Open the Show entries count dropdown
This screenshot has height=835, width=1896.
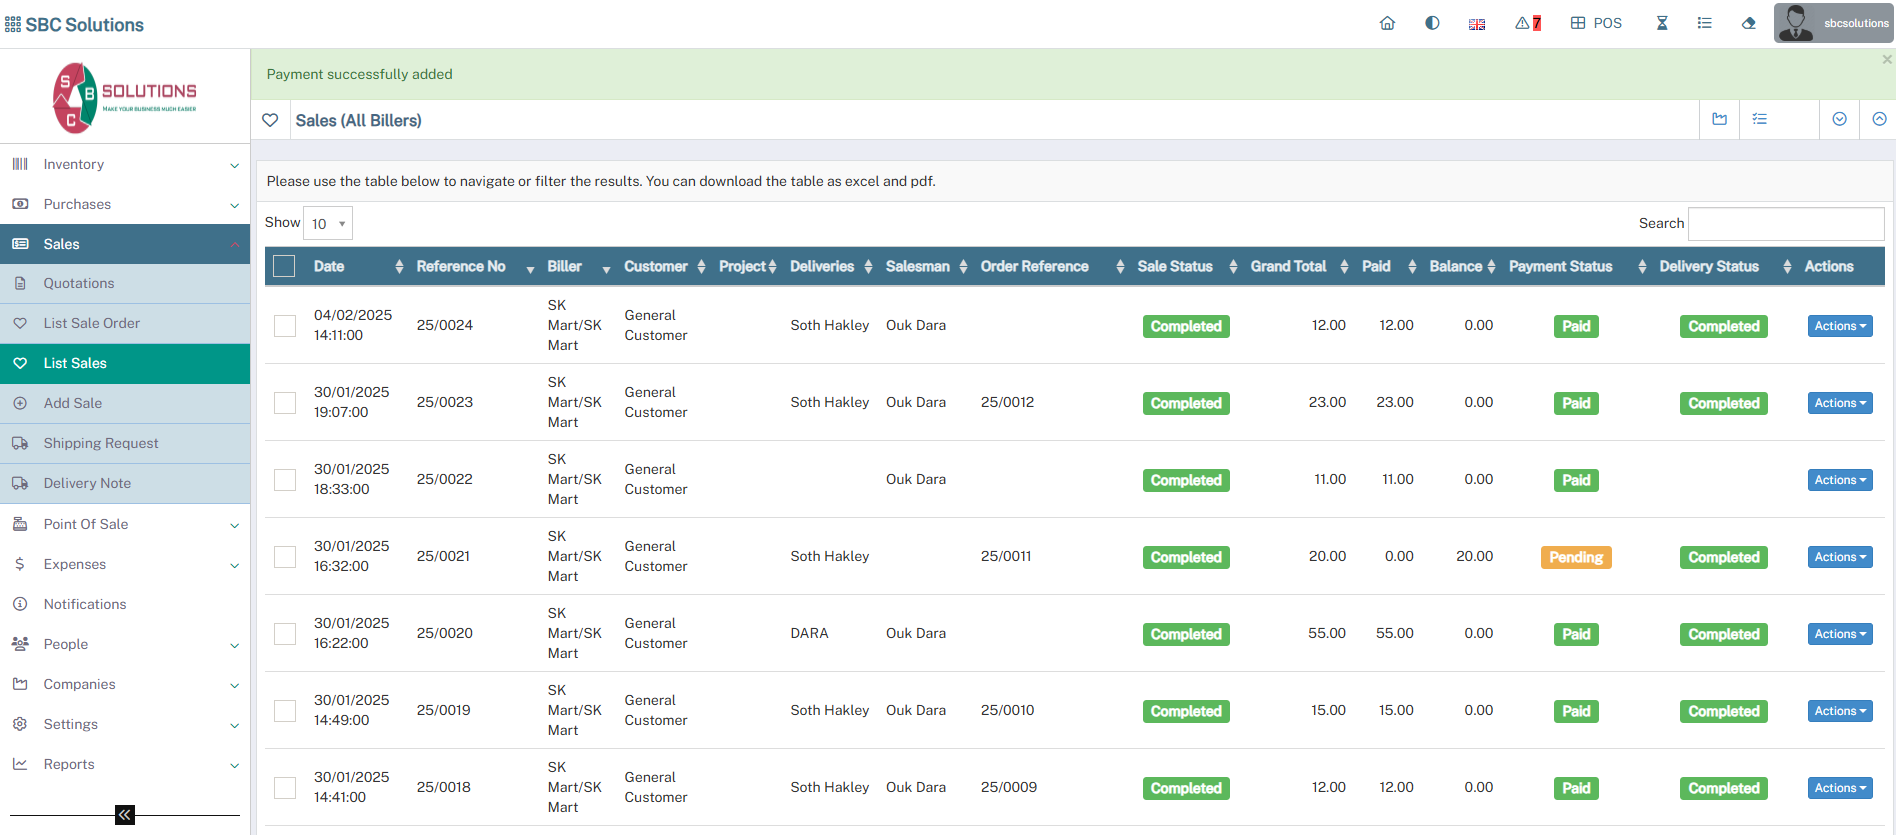coord(328,224)
